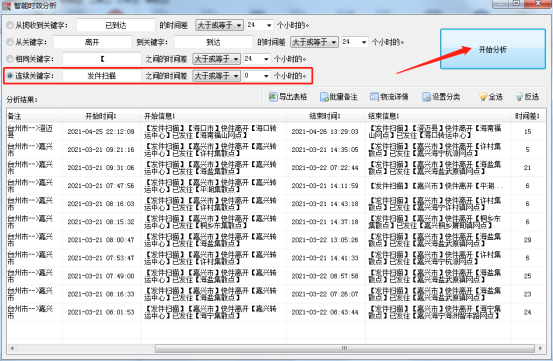Viewport: 553px width, 361px height.
Task: Click end time 2021-03-21 14:11:59
Action: [325, 186]
